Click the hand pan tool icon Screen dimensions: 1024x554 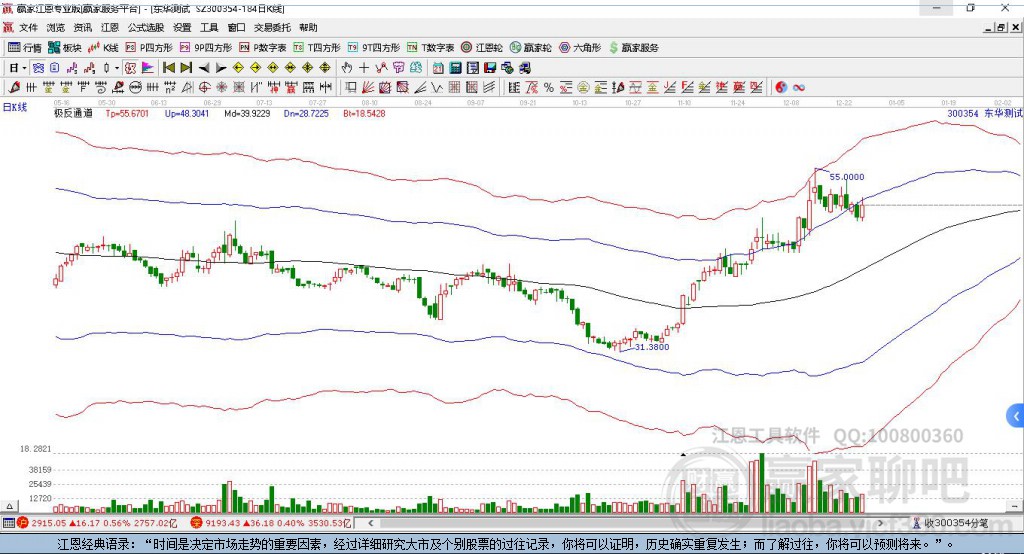347,67
